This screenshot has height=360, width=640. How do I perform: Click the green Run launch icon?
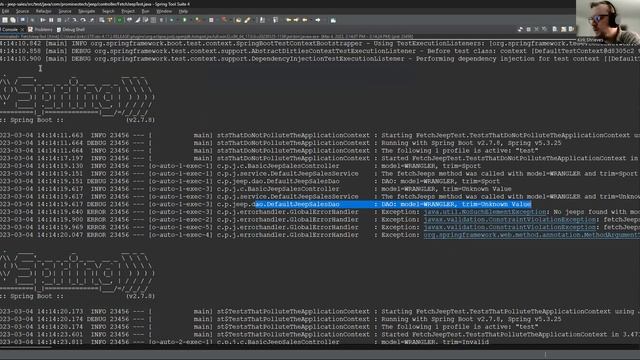pyautogui.click(x=184, y=20)
